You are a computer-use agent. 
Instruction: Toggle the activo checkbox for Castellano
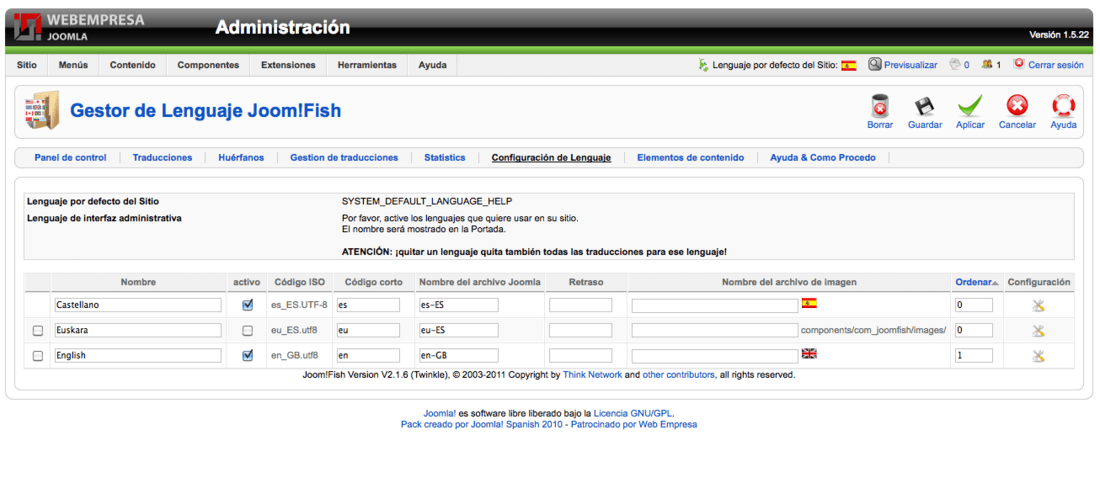click(x=247, y=305)
